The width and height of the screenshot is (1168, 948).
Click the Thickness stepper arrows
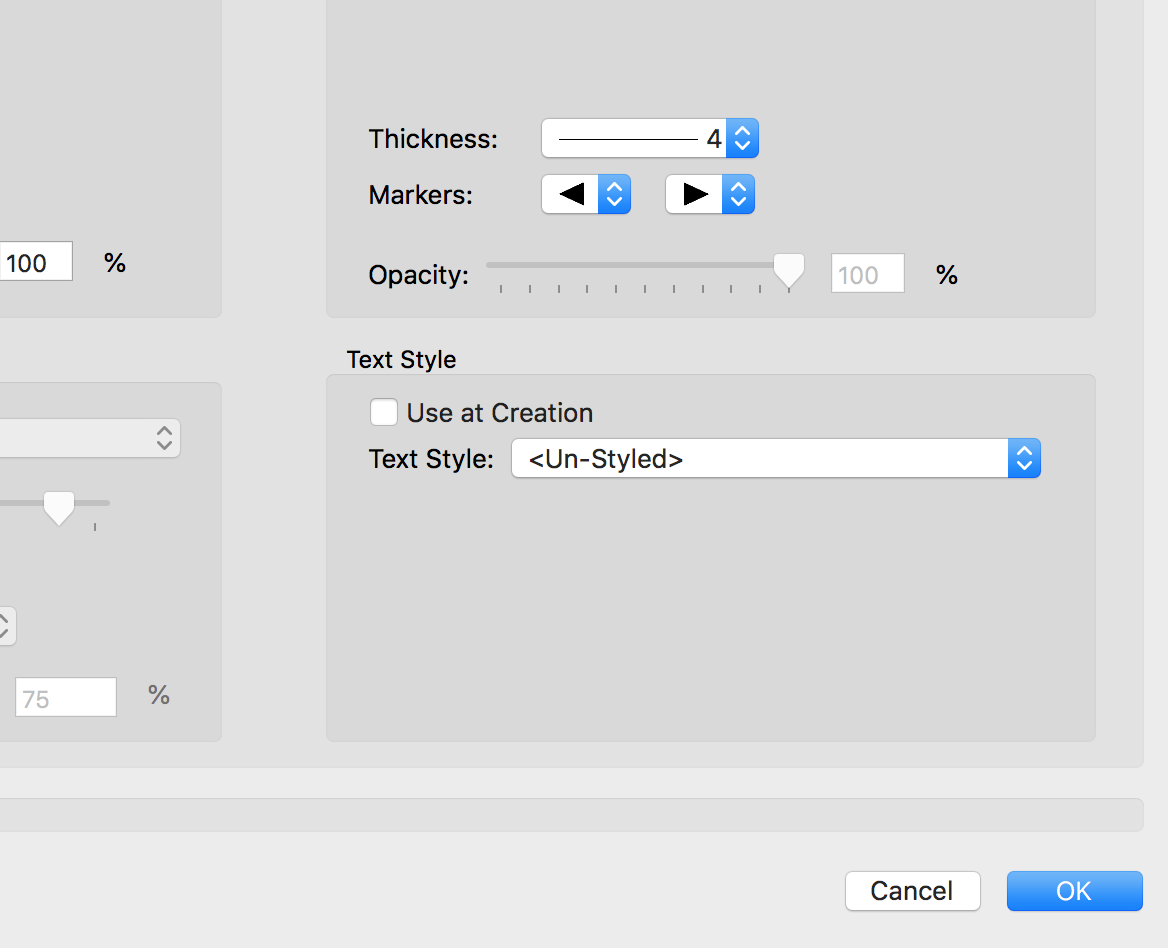[742, 138]
